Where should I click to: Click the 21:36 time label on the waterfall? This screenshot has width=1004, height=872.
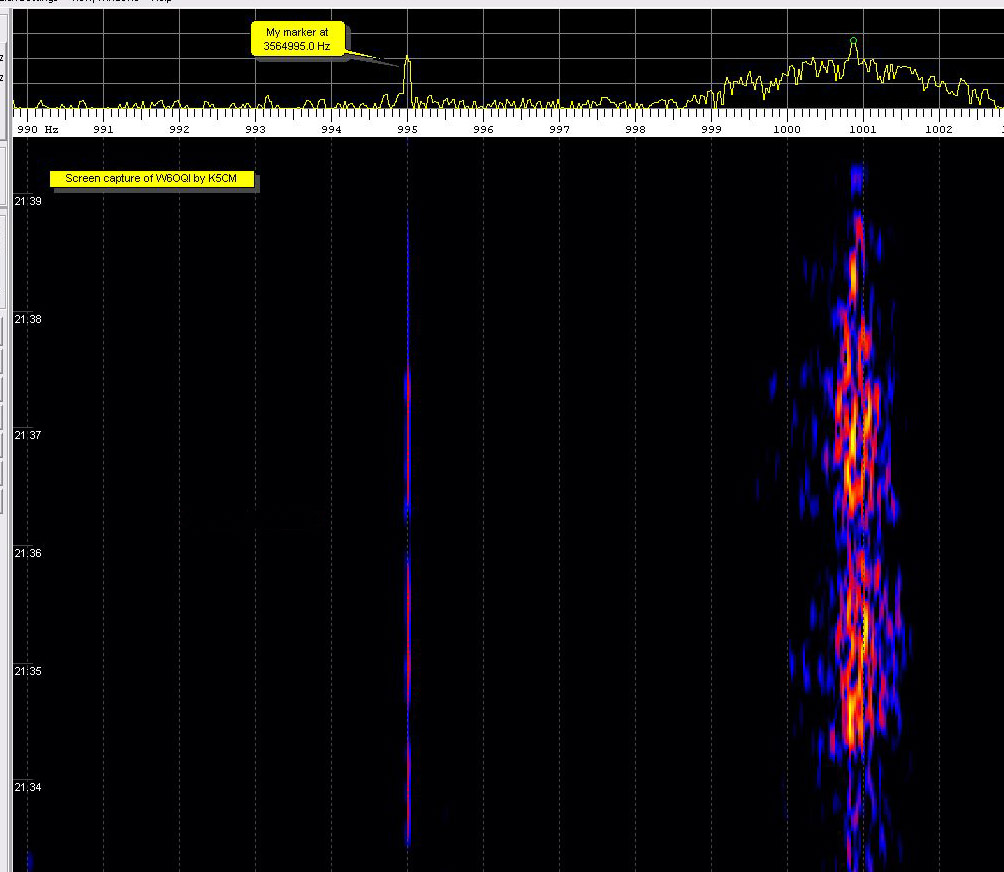(x=28, y=553)
